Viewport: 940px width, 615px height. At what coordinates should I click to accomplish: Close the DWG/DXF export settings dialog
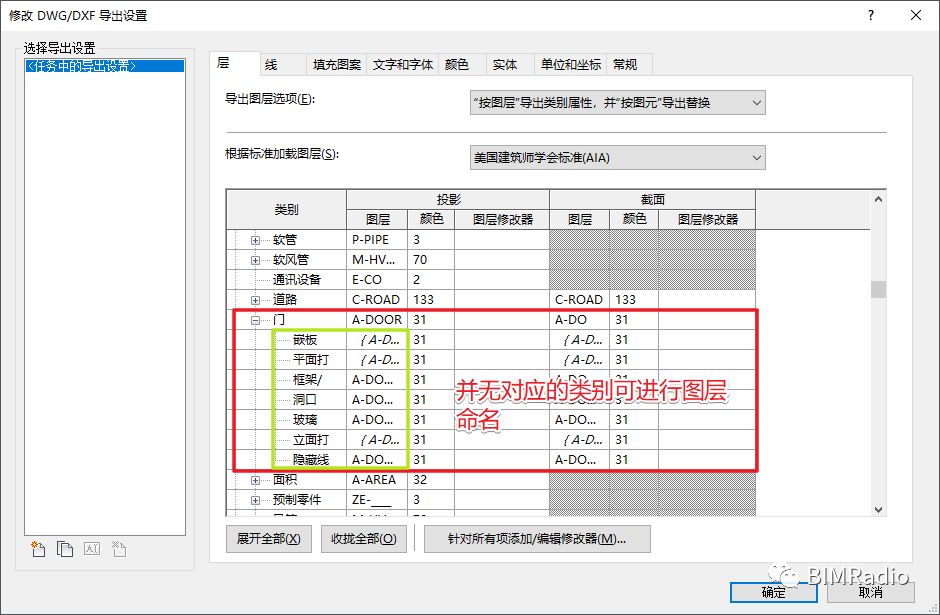click(x=915, y=15)
